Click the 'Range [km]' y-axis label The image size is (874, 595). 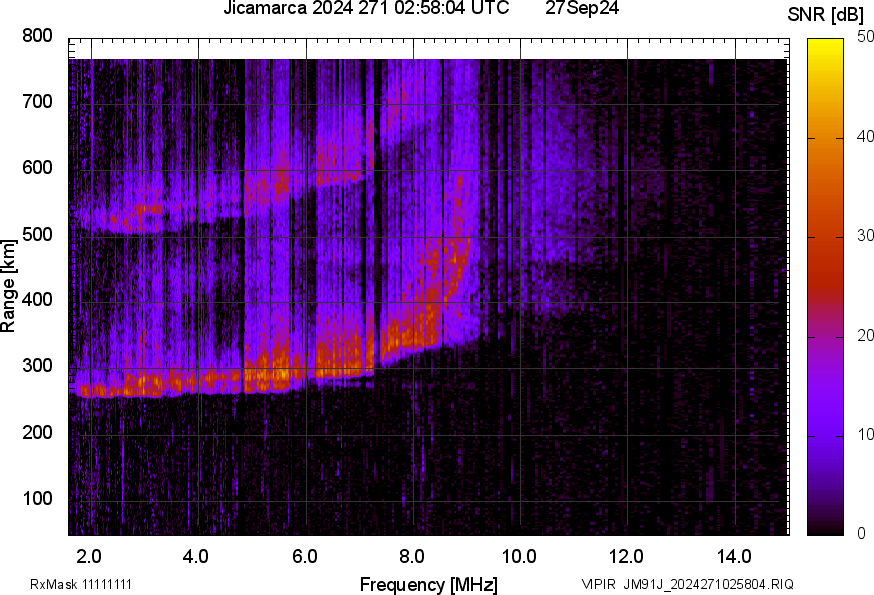point(8,287)
